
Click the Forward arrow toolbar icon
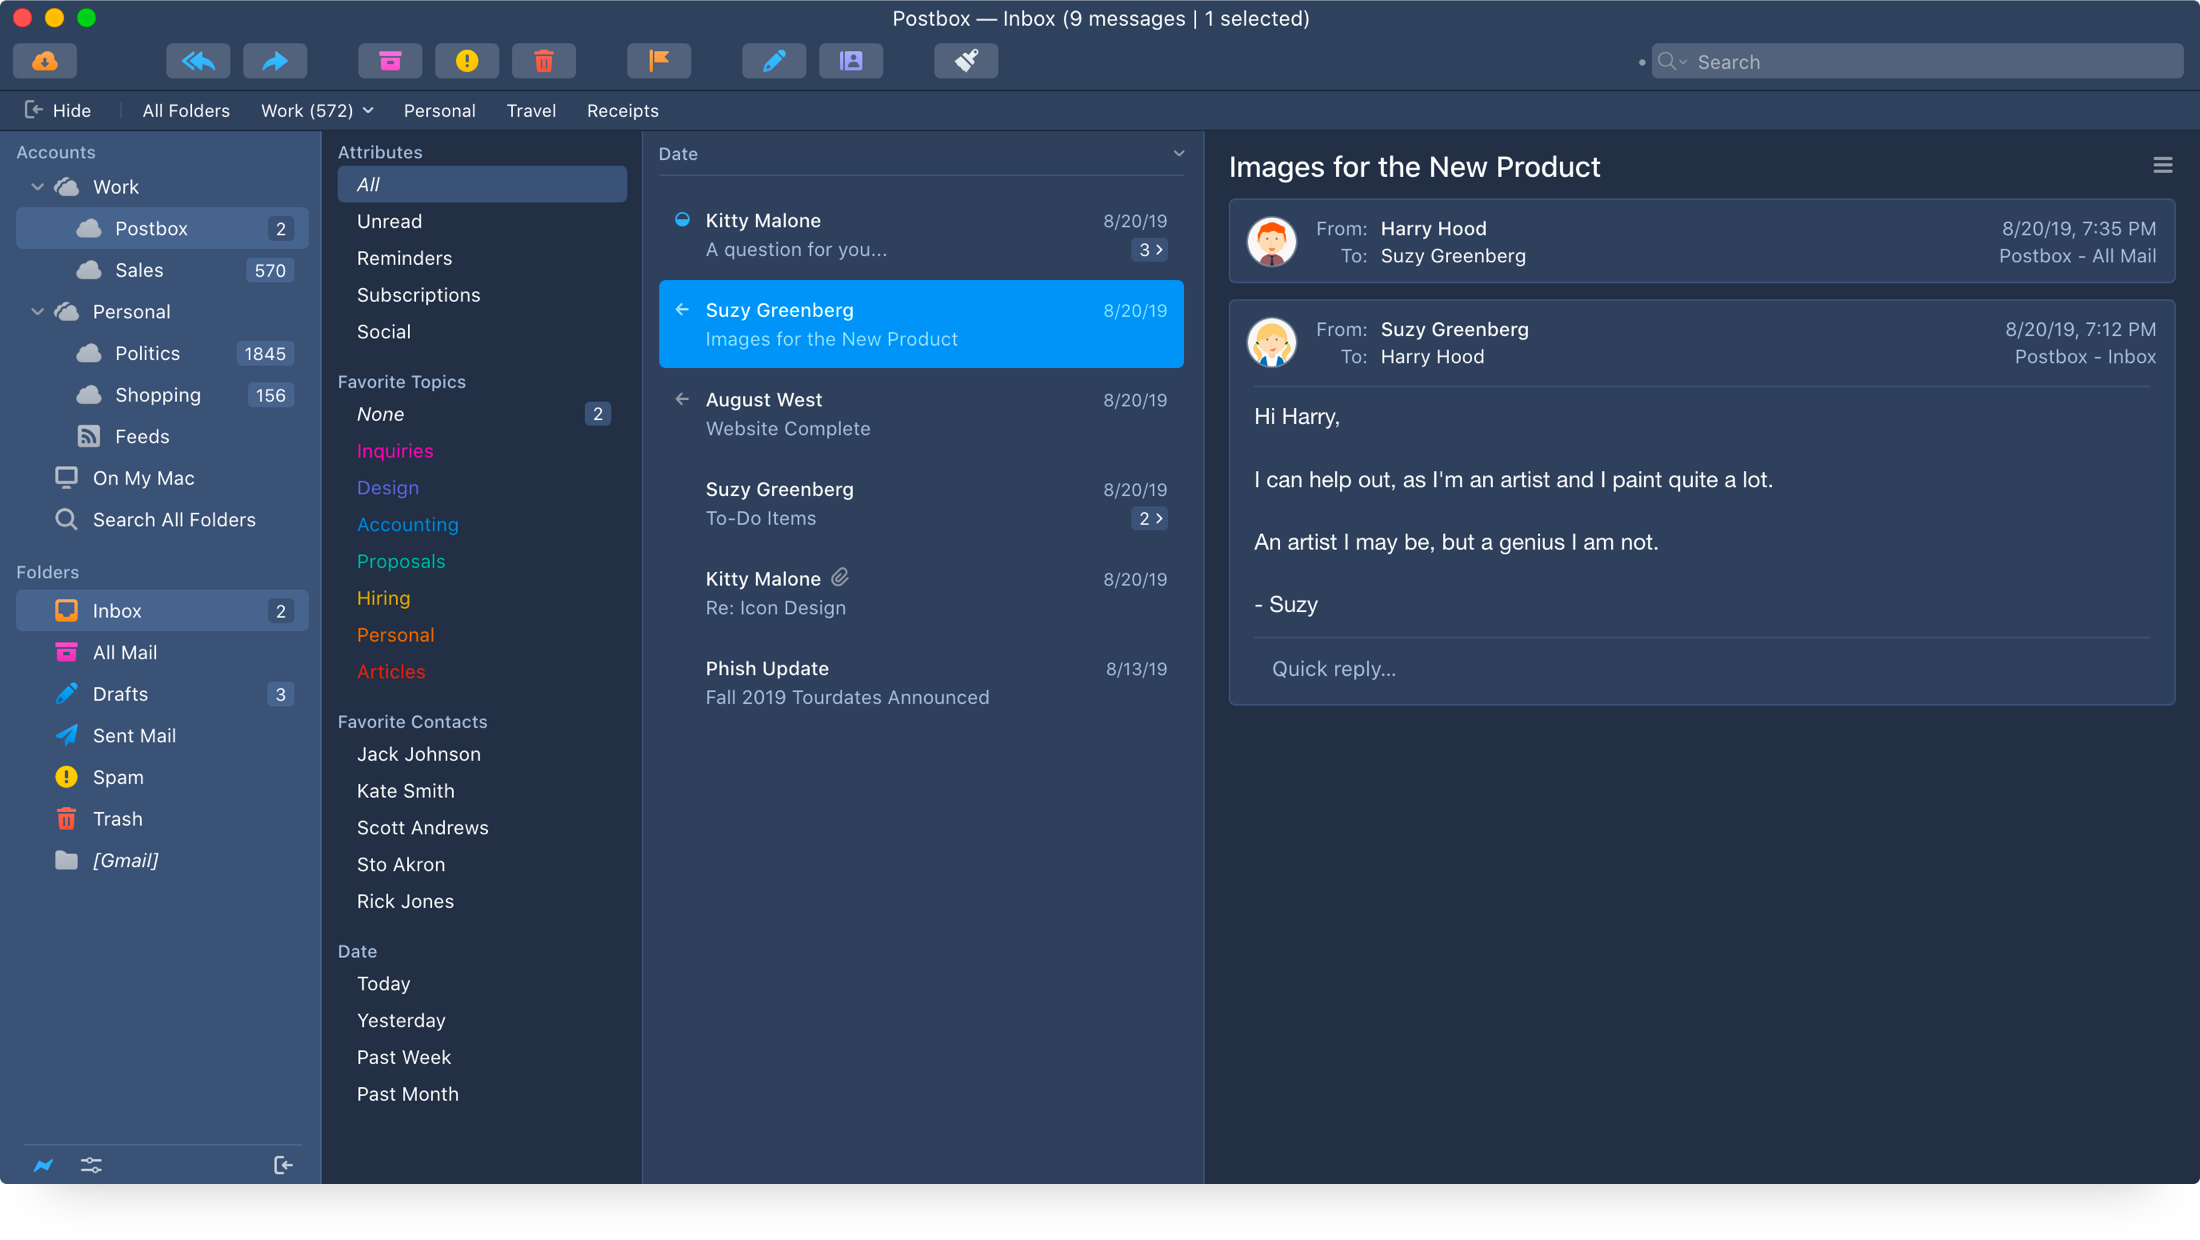tap(275, 61)
